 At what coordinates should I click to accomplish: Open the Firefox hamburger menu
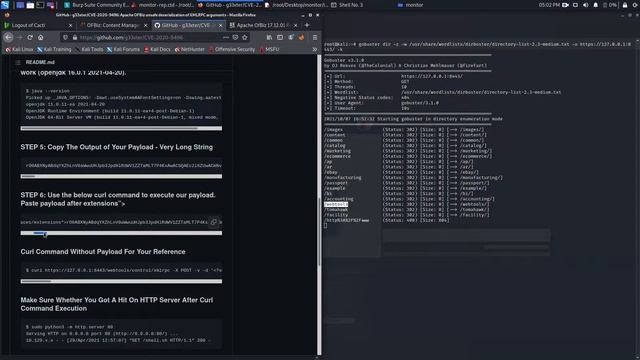coord(315,37)
